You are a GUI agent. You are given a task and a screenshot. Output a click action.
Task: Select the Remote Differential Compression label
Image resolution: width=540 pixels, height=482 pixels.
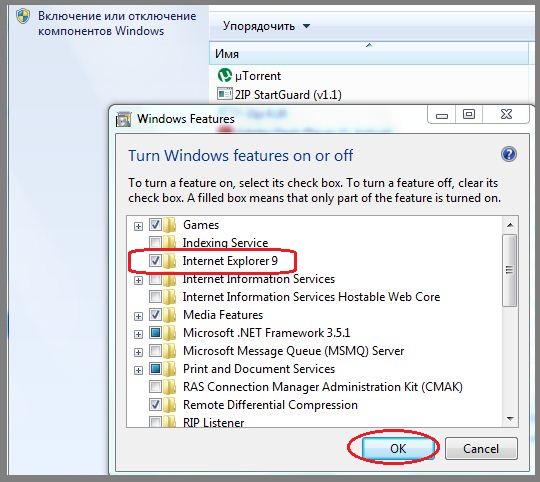[270, 405]
